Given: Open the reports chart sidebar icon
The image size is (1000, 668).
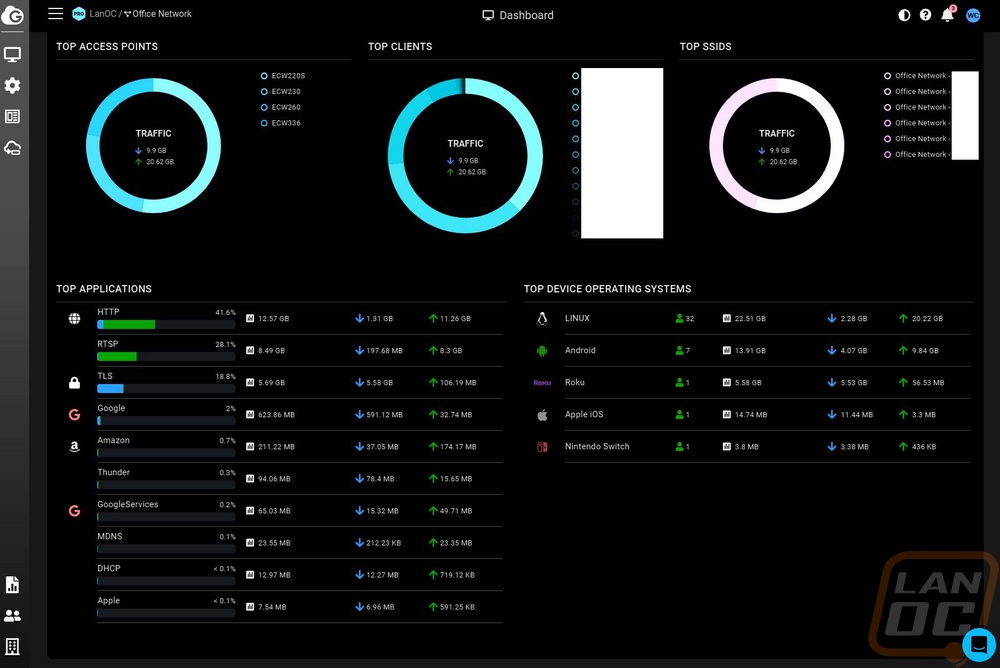Looking at the screenshot, I should (x=13, y=584).
